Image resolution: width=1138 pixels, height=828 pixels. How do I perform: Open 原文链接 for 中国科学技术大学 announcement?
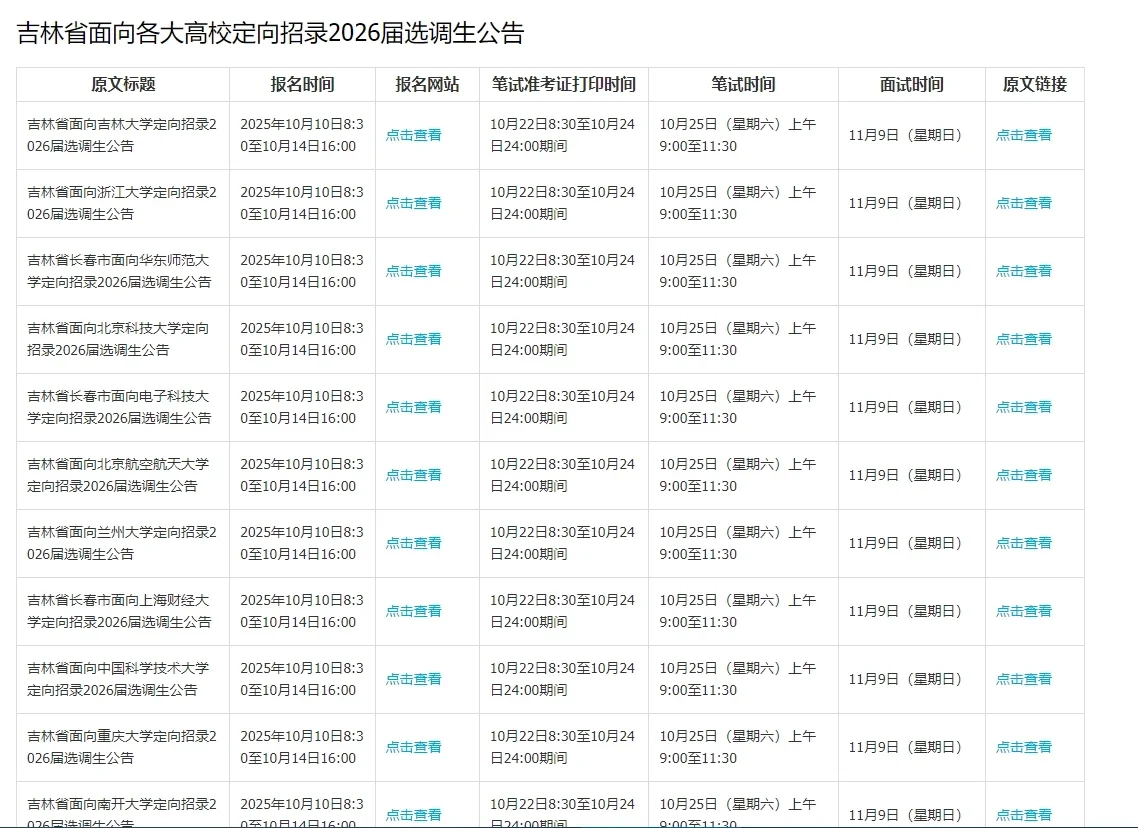pyautogui.click(x=1023, y=679)
